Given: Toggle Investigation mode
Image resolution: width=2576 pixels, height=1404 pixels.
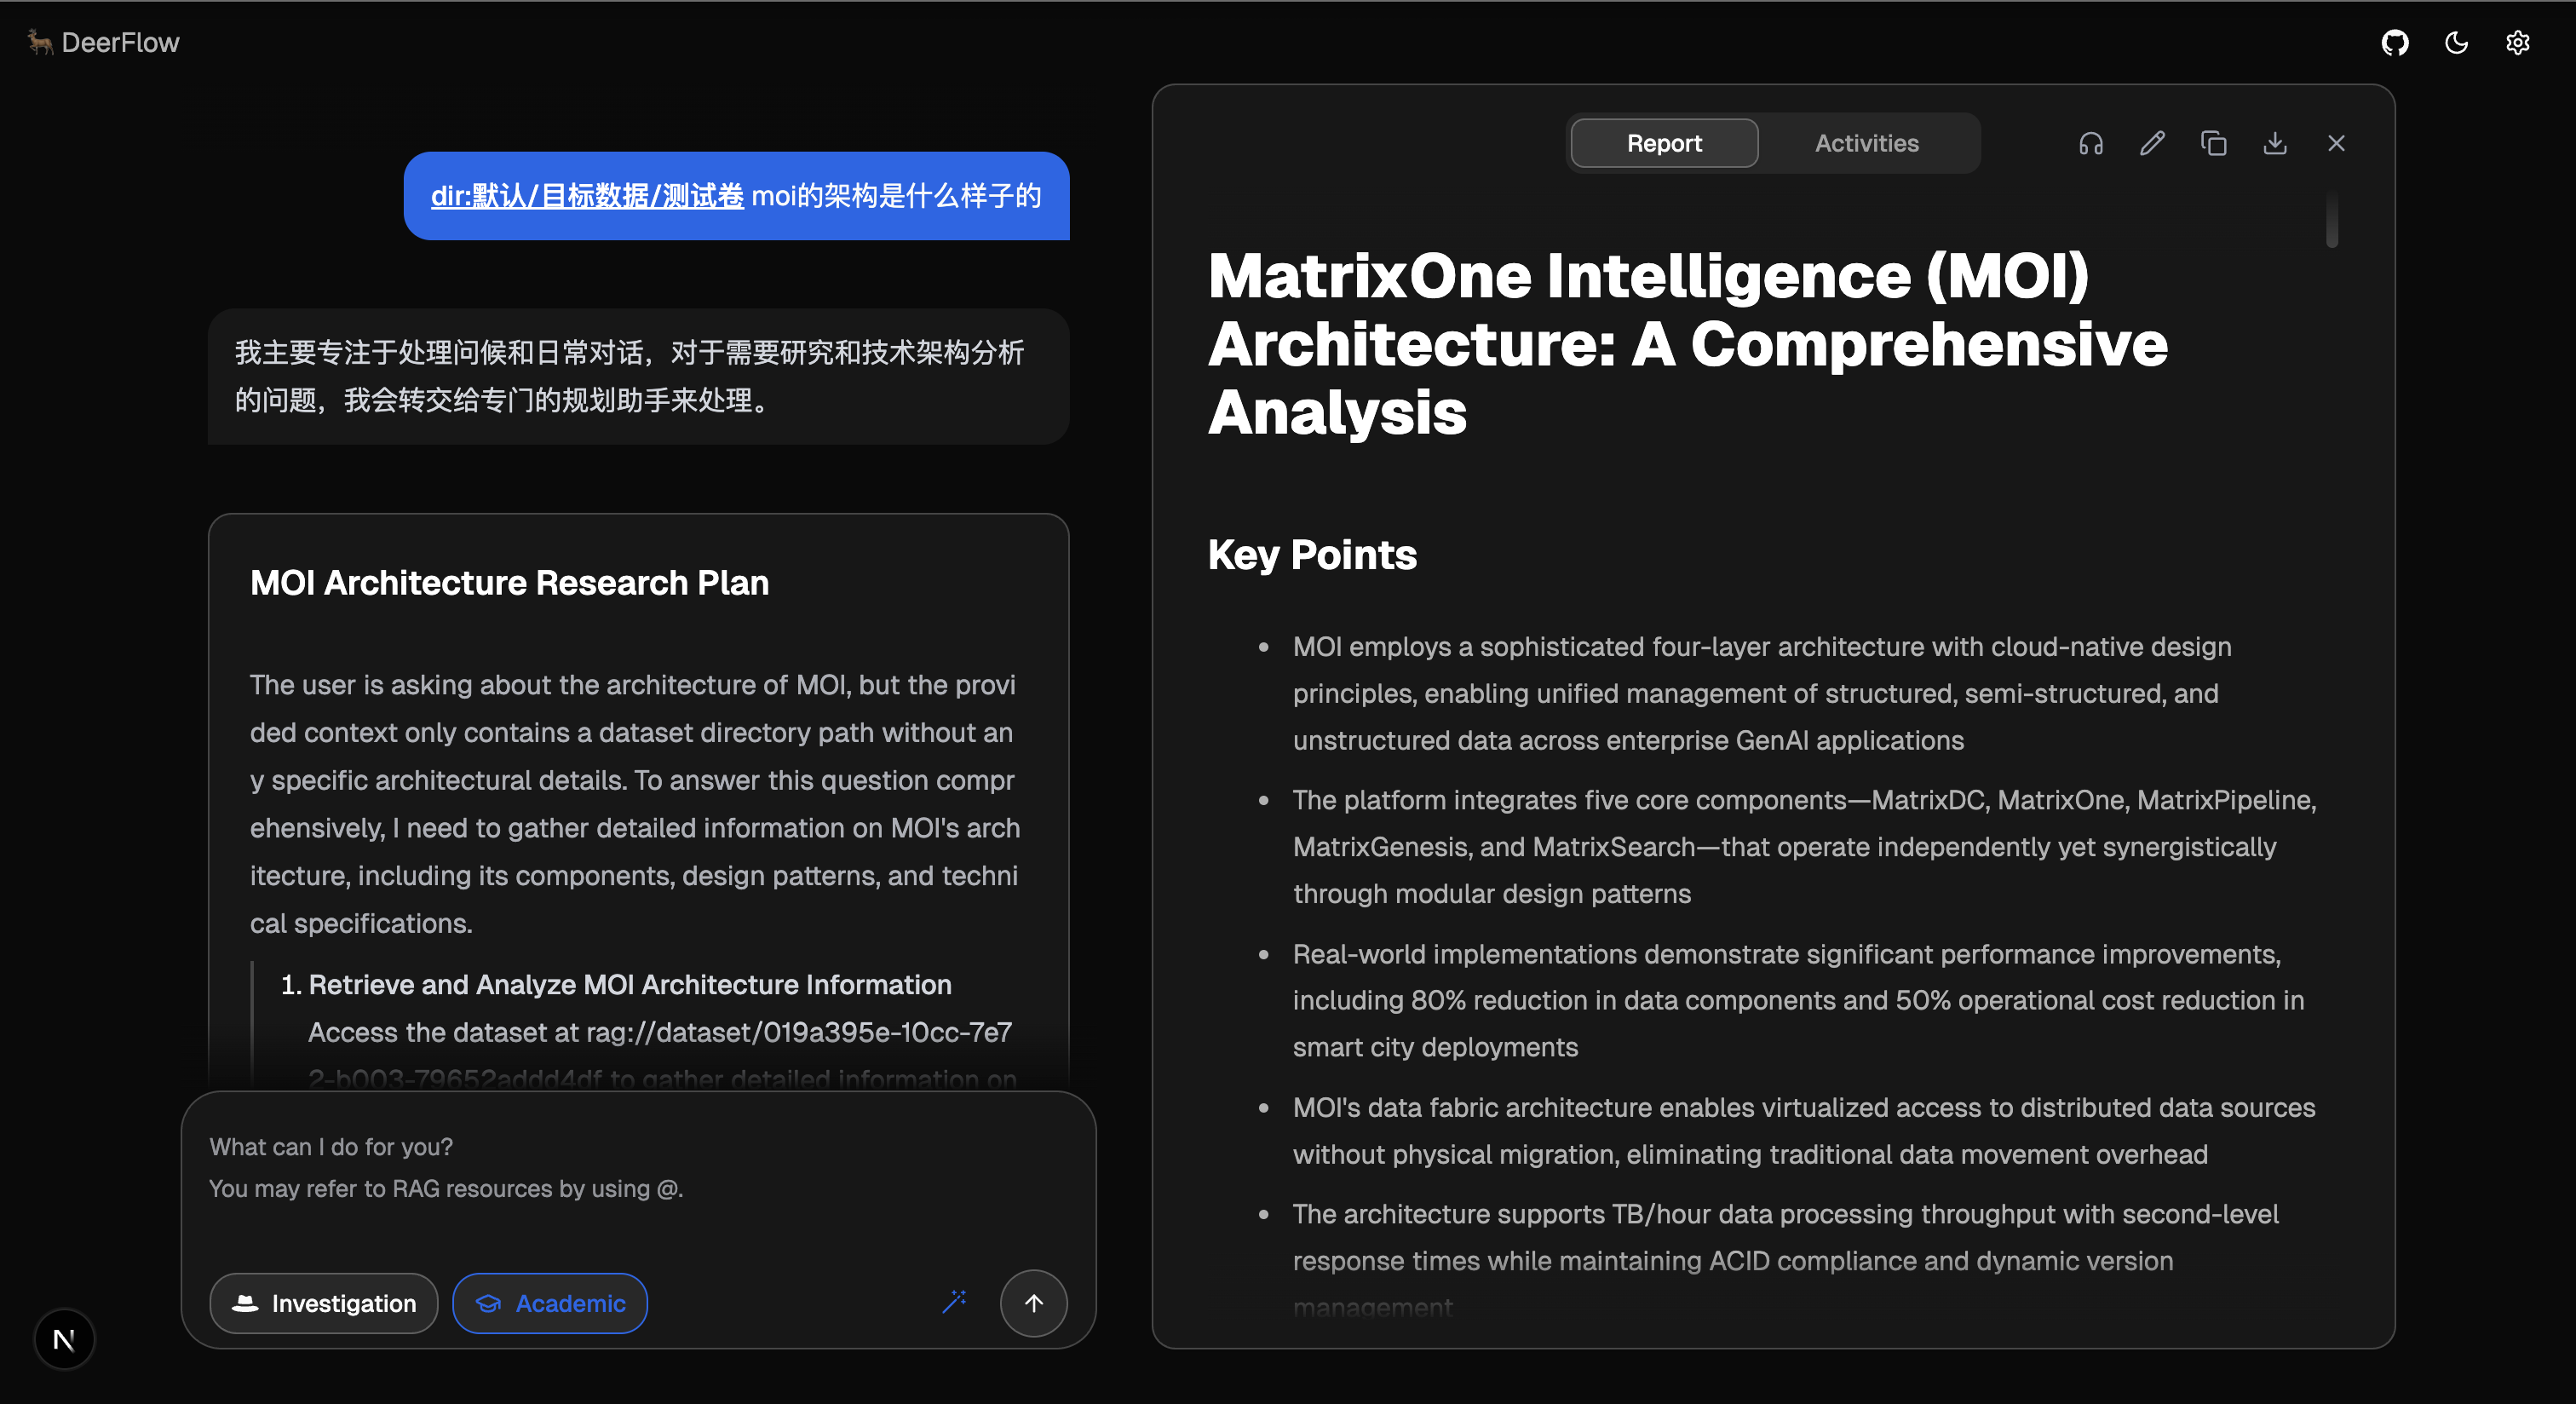Looking at the screenshot, I should coord(324,1303).
